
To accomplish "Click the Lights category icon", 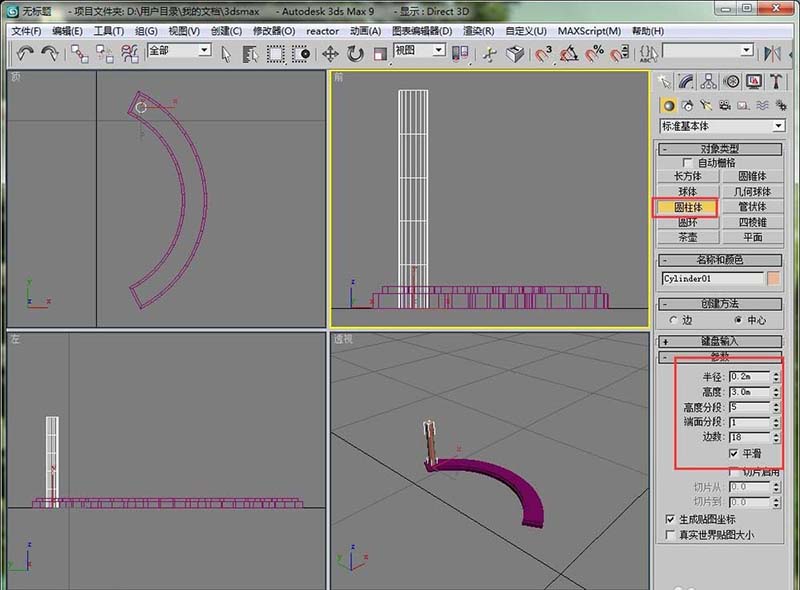I will coord(706,106).
